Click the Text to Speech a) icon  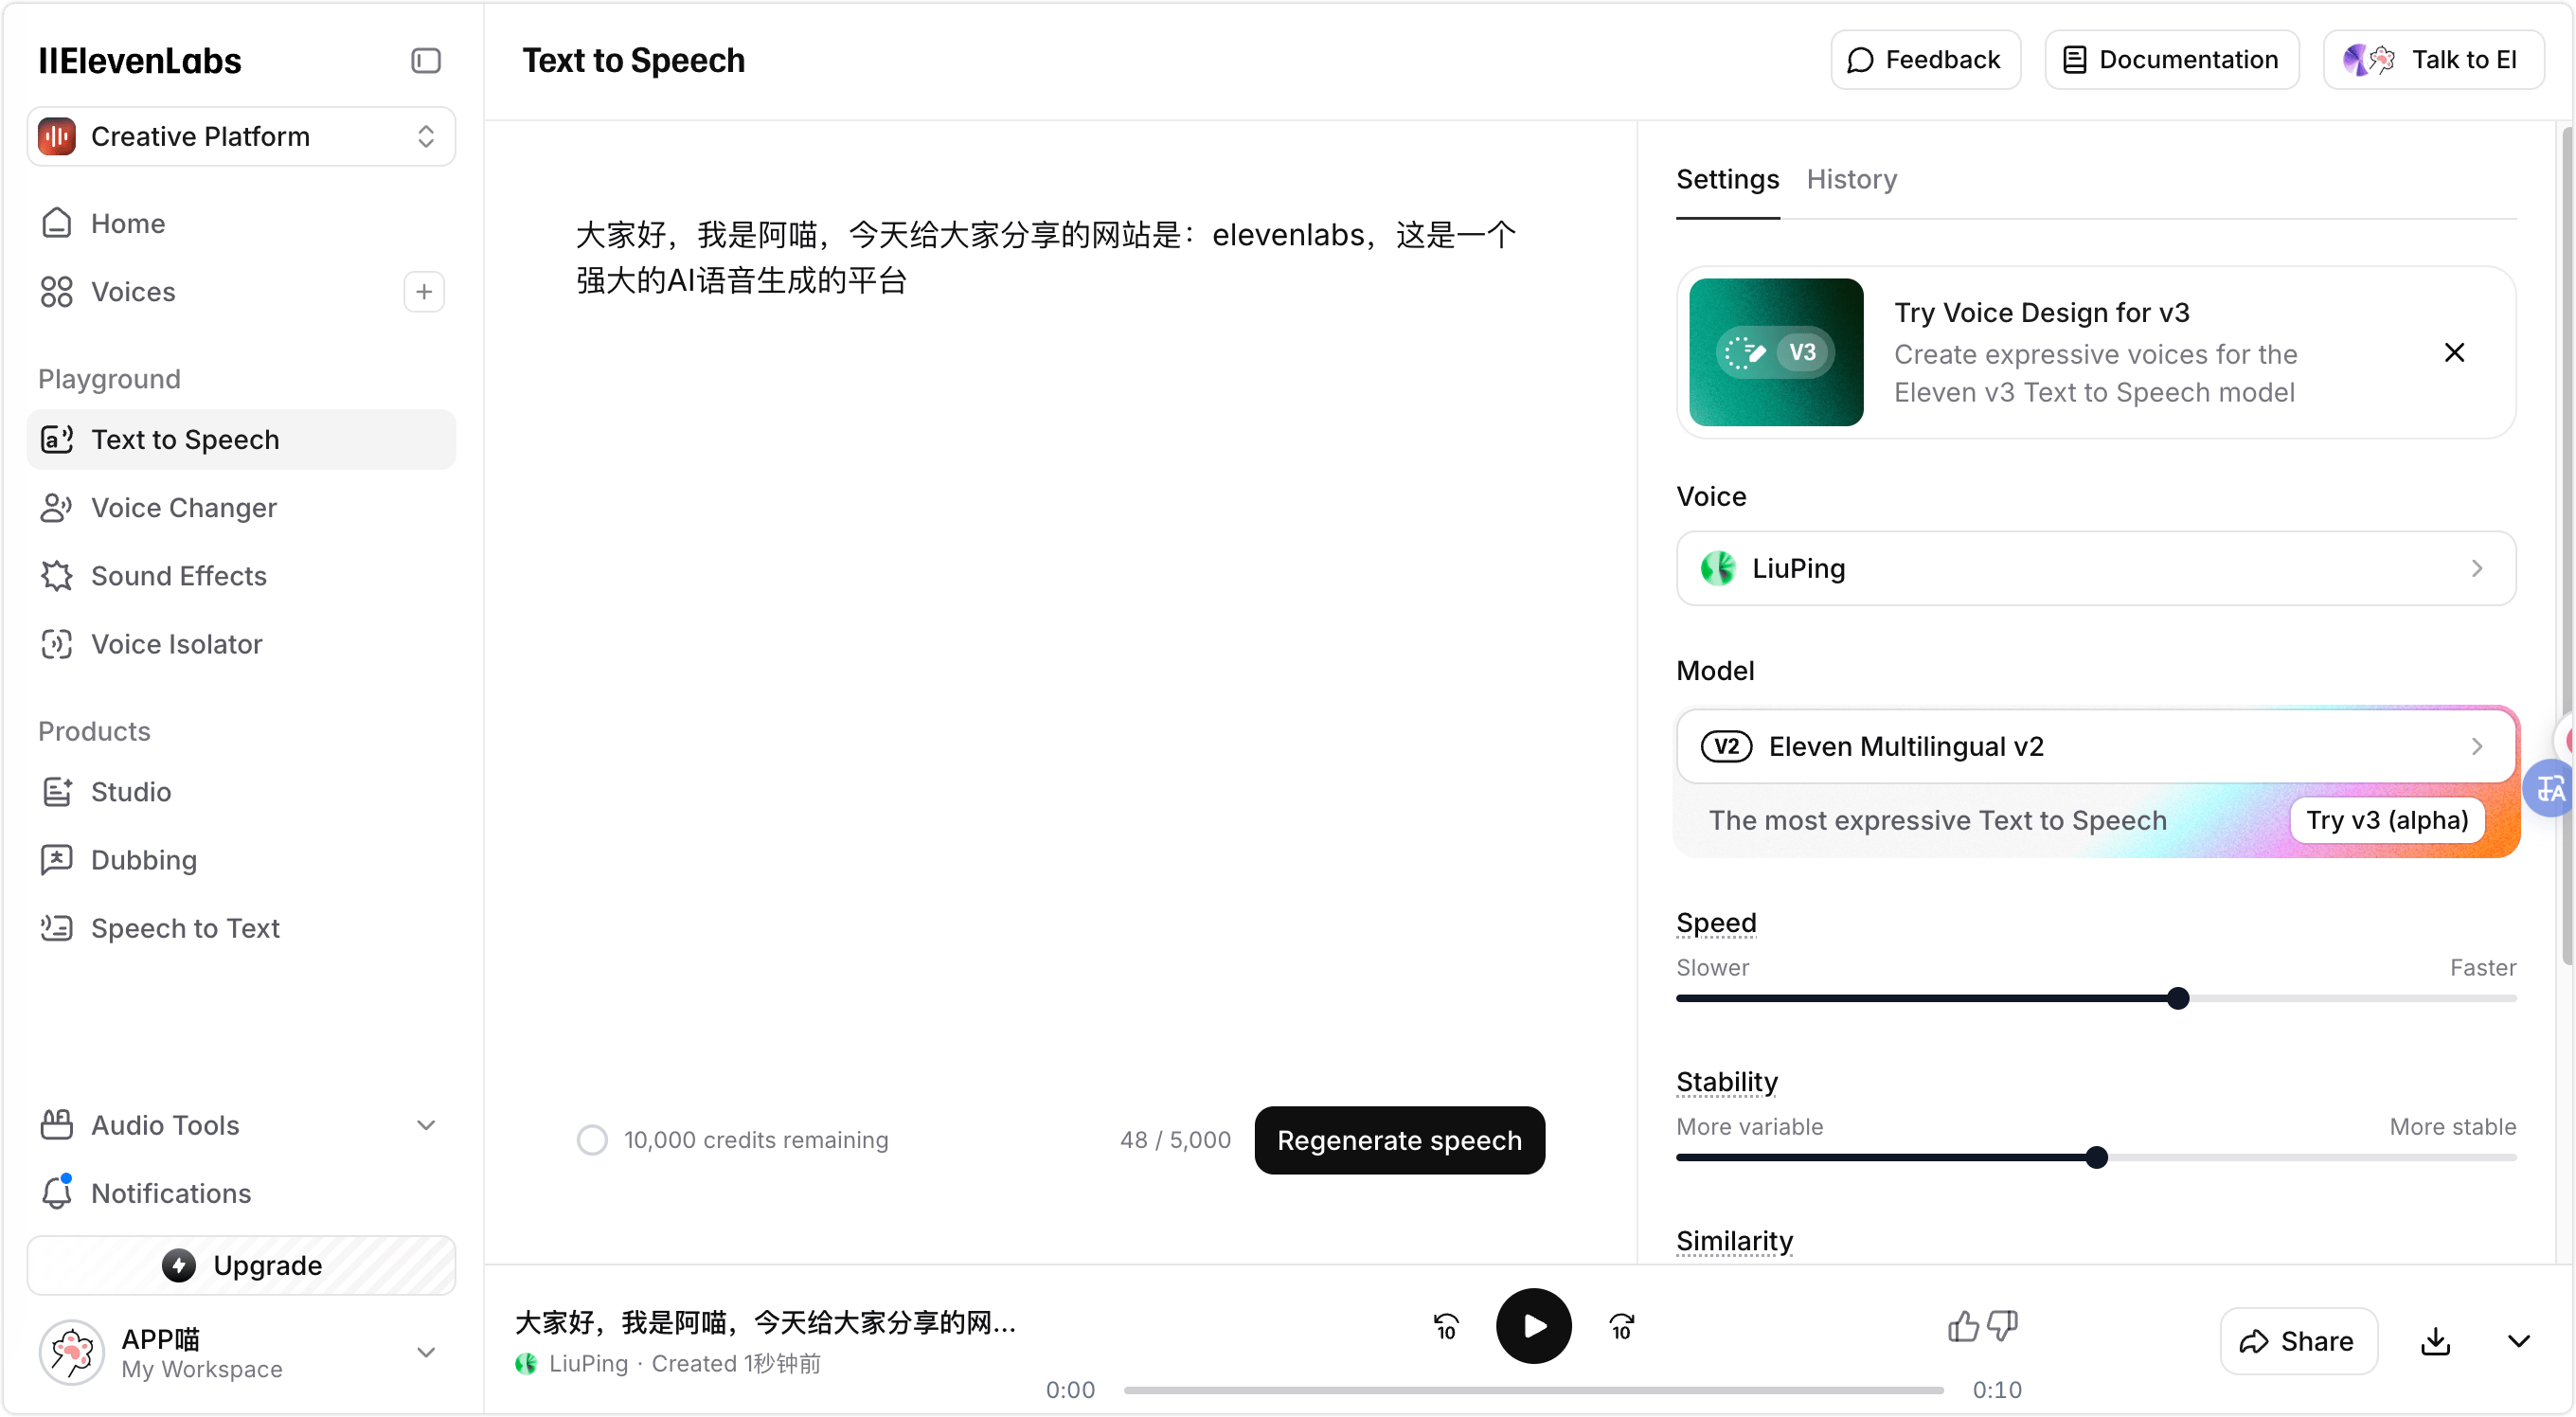57,439
